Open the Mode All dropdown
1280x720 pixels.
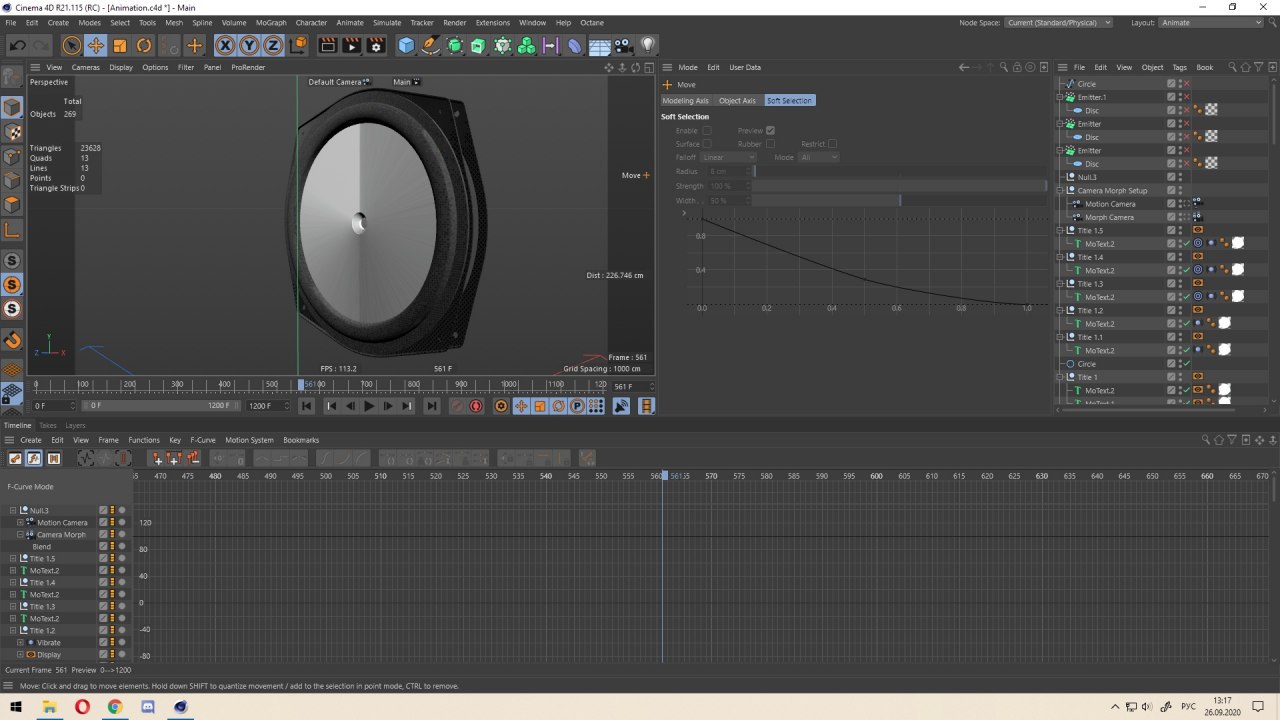(819, 157)
